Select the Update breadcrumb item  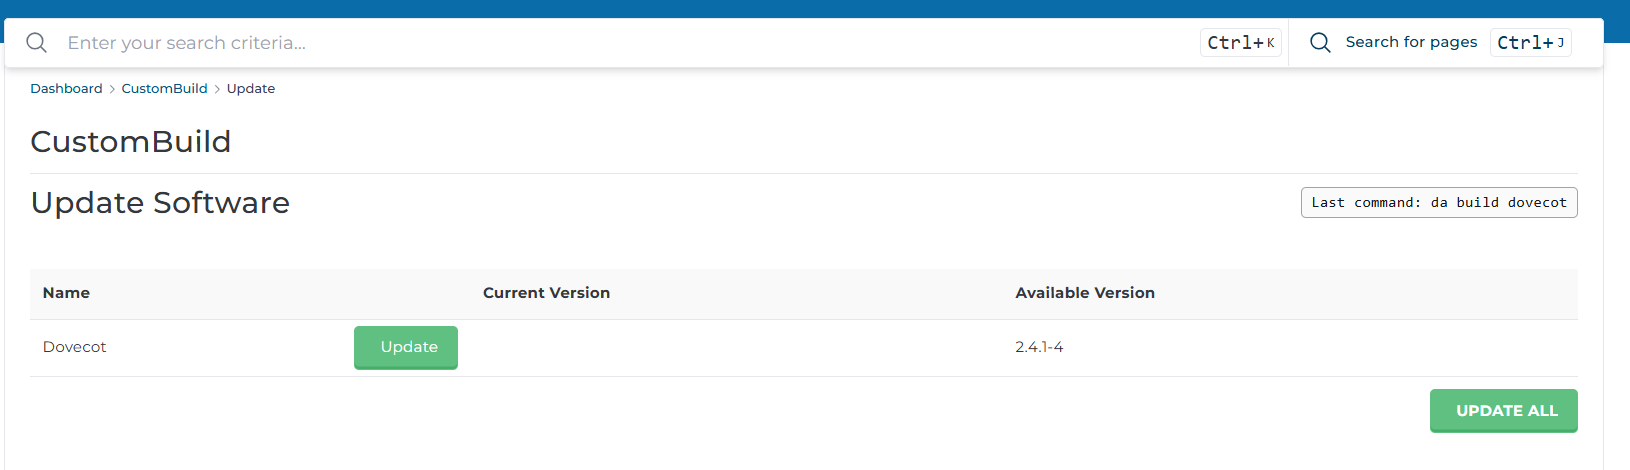(x=251, y=89)
